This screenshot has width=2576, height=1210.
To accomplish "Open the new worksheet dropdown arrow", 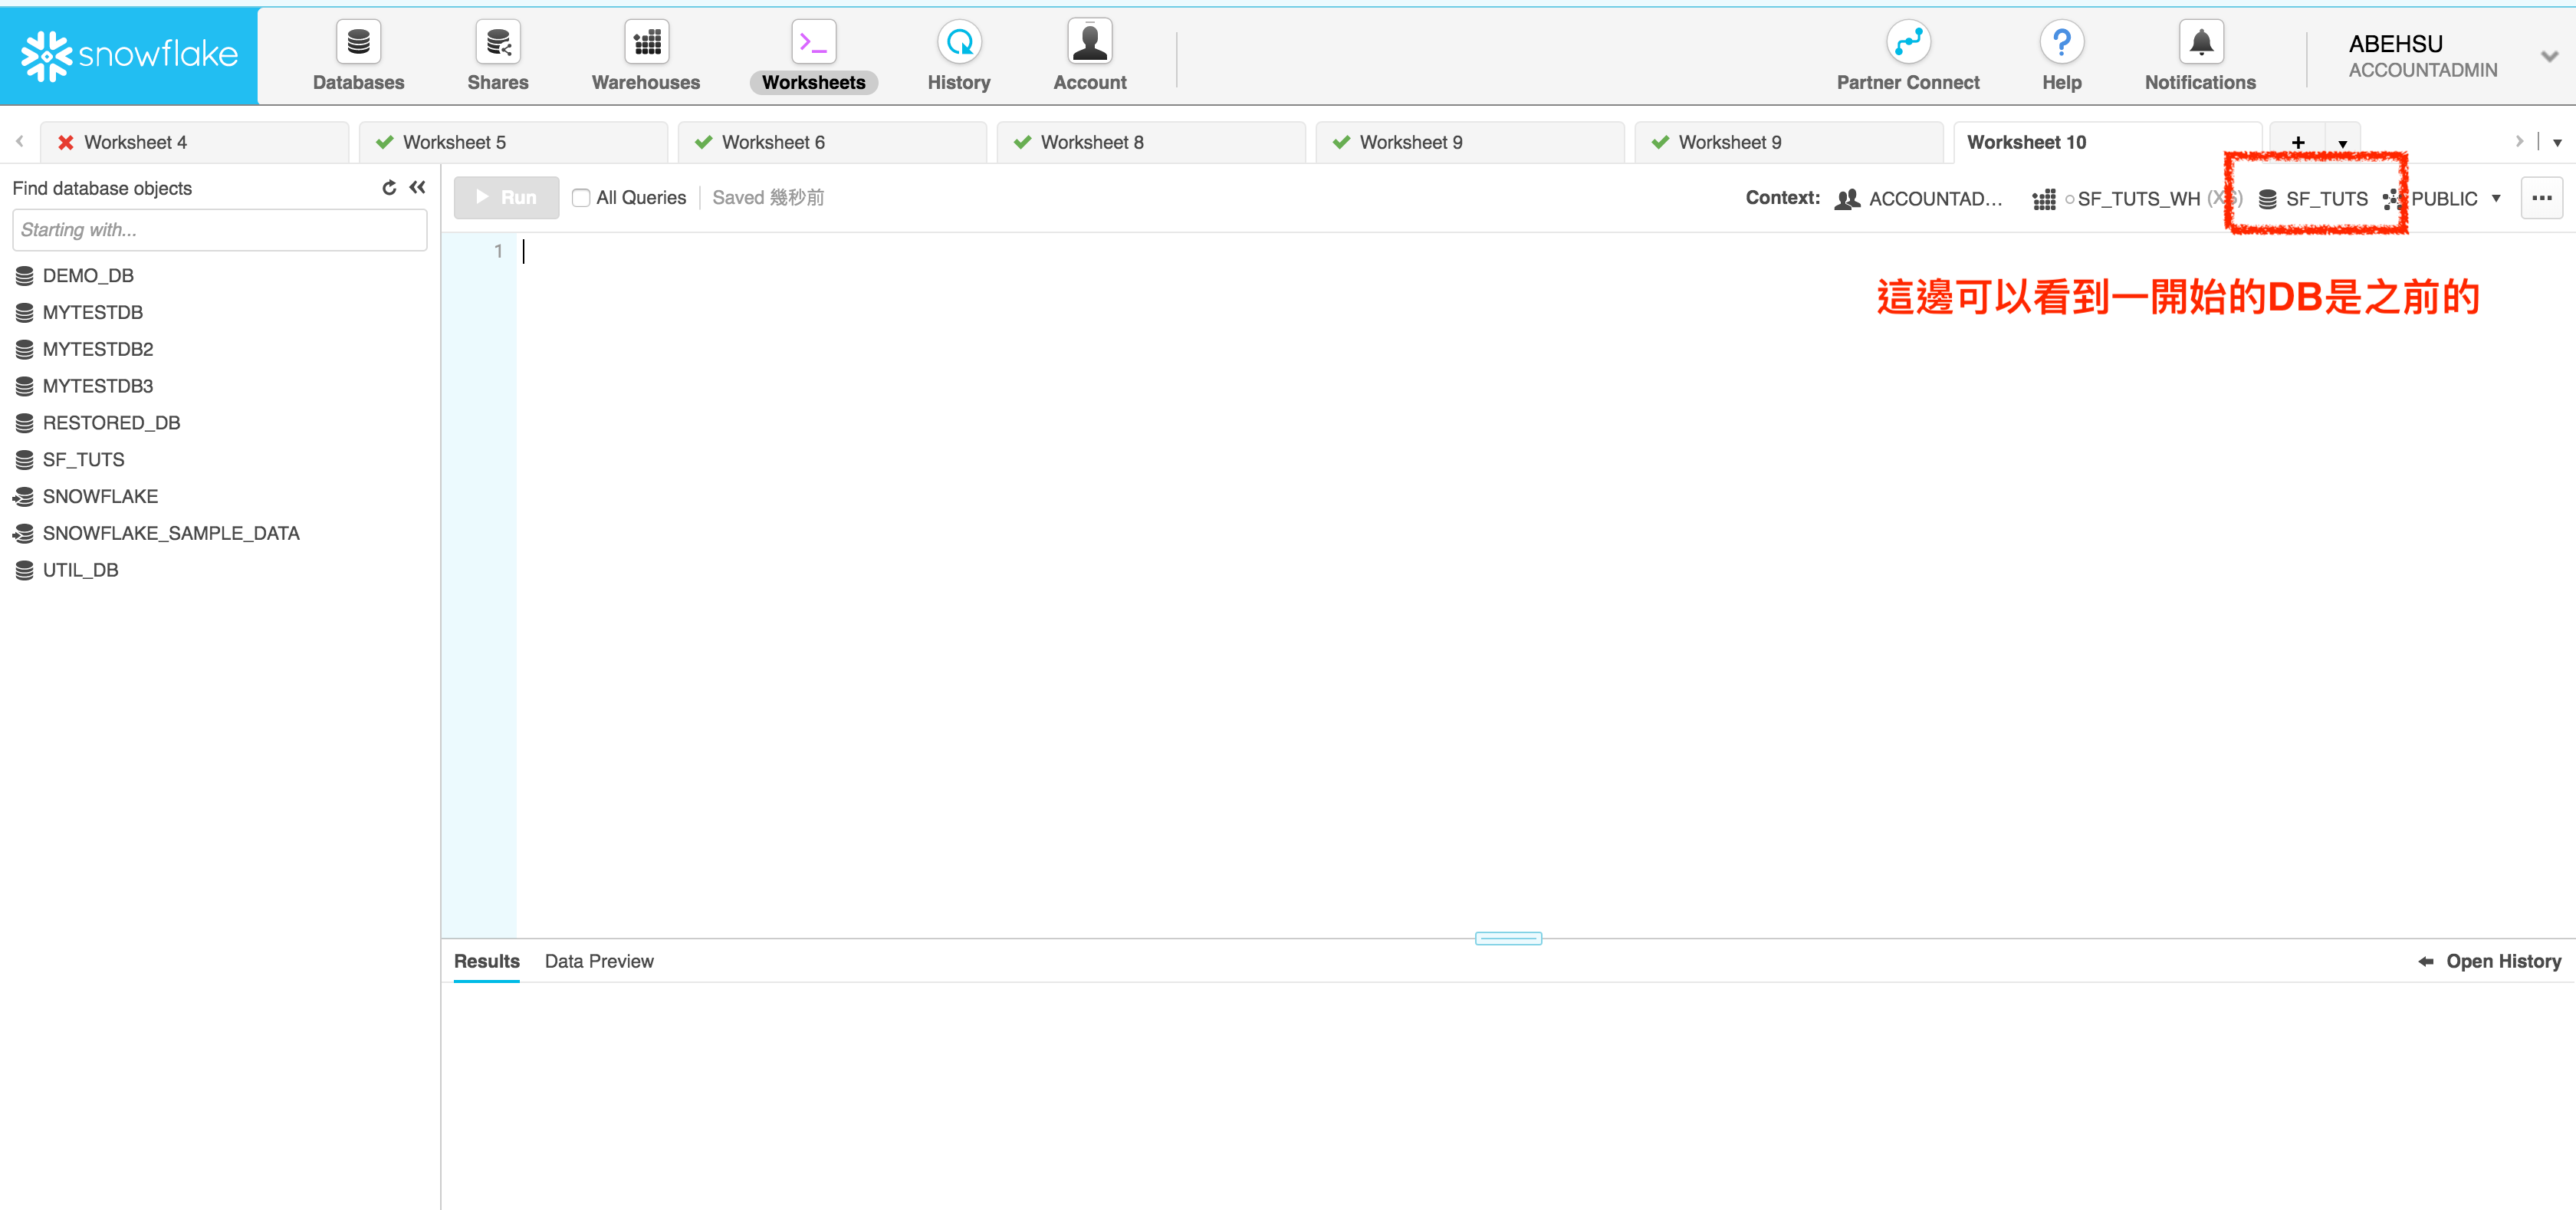I will pyautogui.click(x=2343, y=144).
